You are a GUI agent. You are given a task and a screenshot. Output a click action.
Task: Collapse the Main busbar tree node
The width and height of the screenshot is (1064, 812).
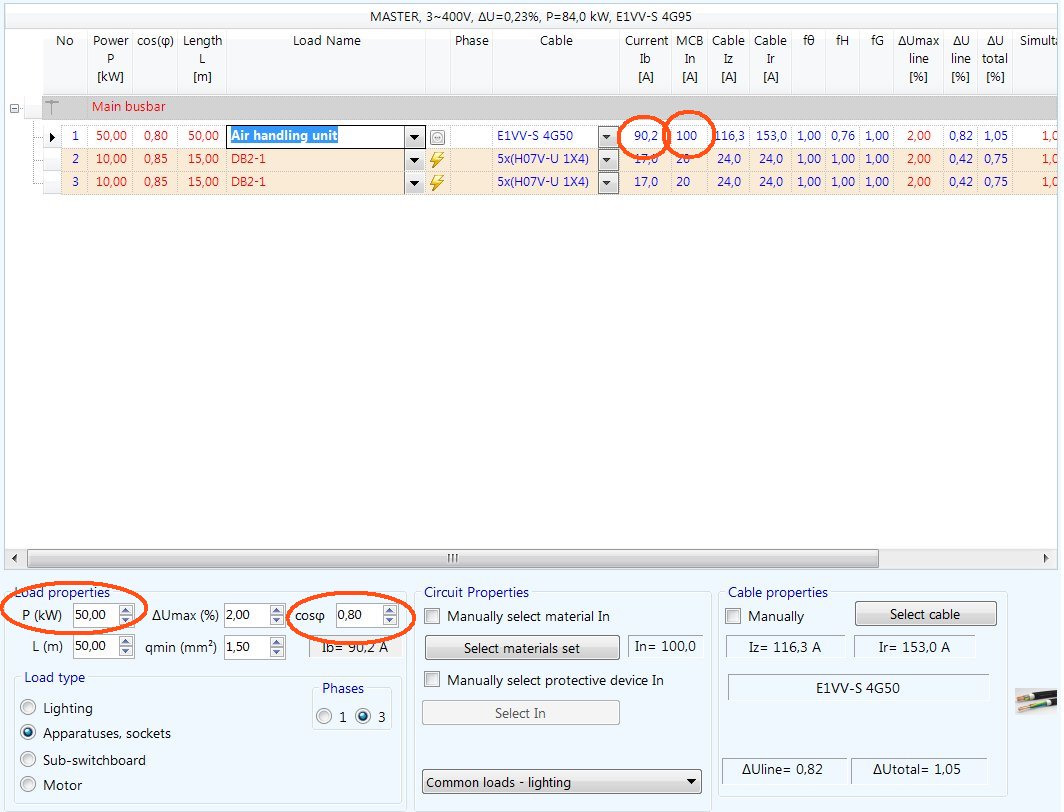point(13,106)
